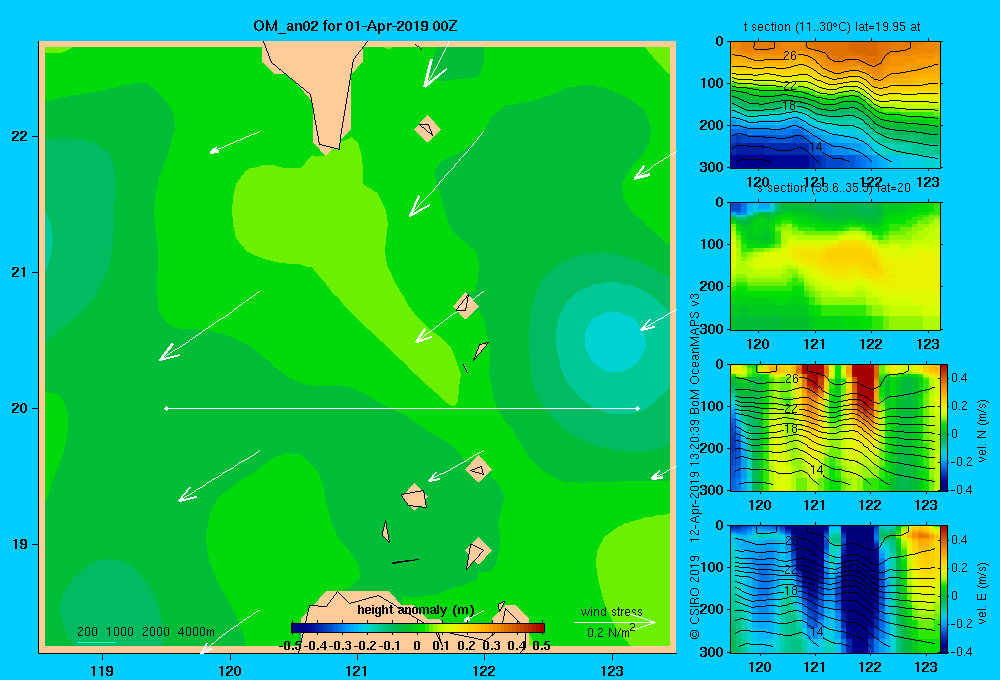Click longitude label 120 on main map
Screen dimensions: 1000x680
230,670
